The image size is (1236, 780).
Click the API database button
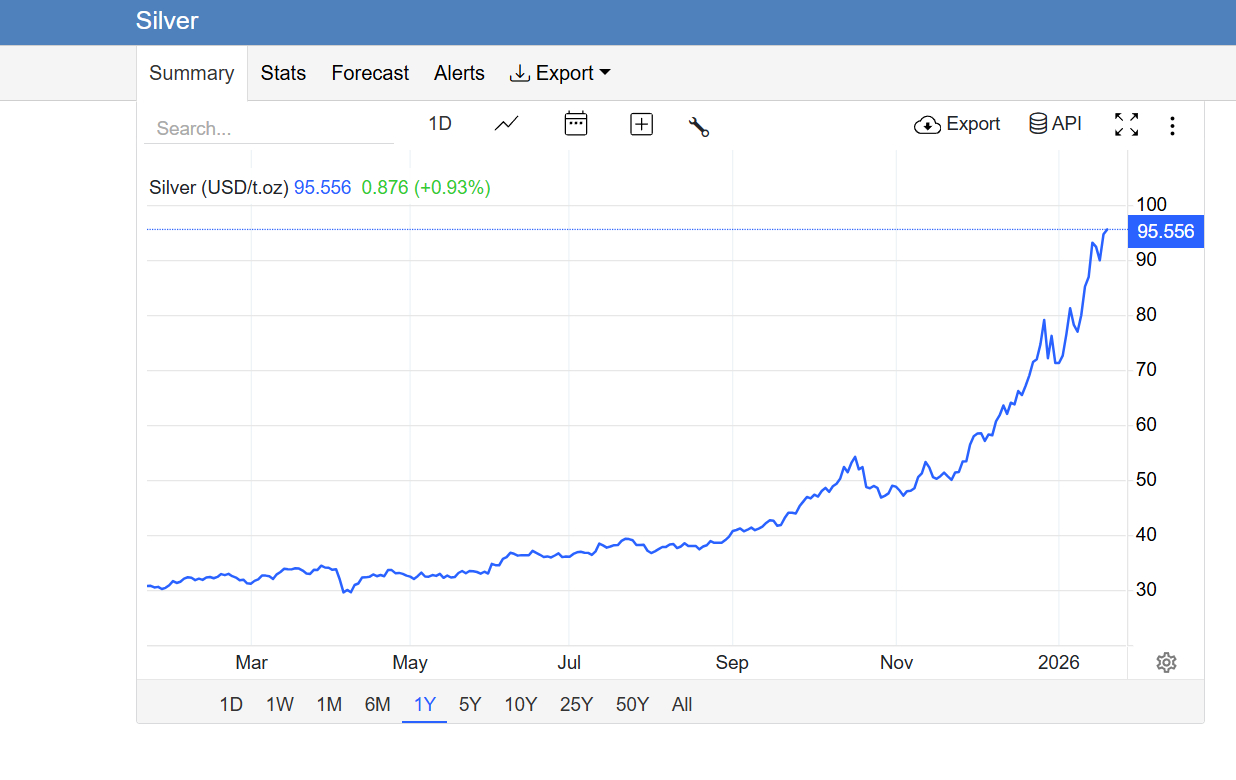tap(1055, 124)
